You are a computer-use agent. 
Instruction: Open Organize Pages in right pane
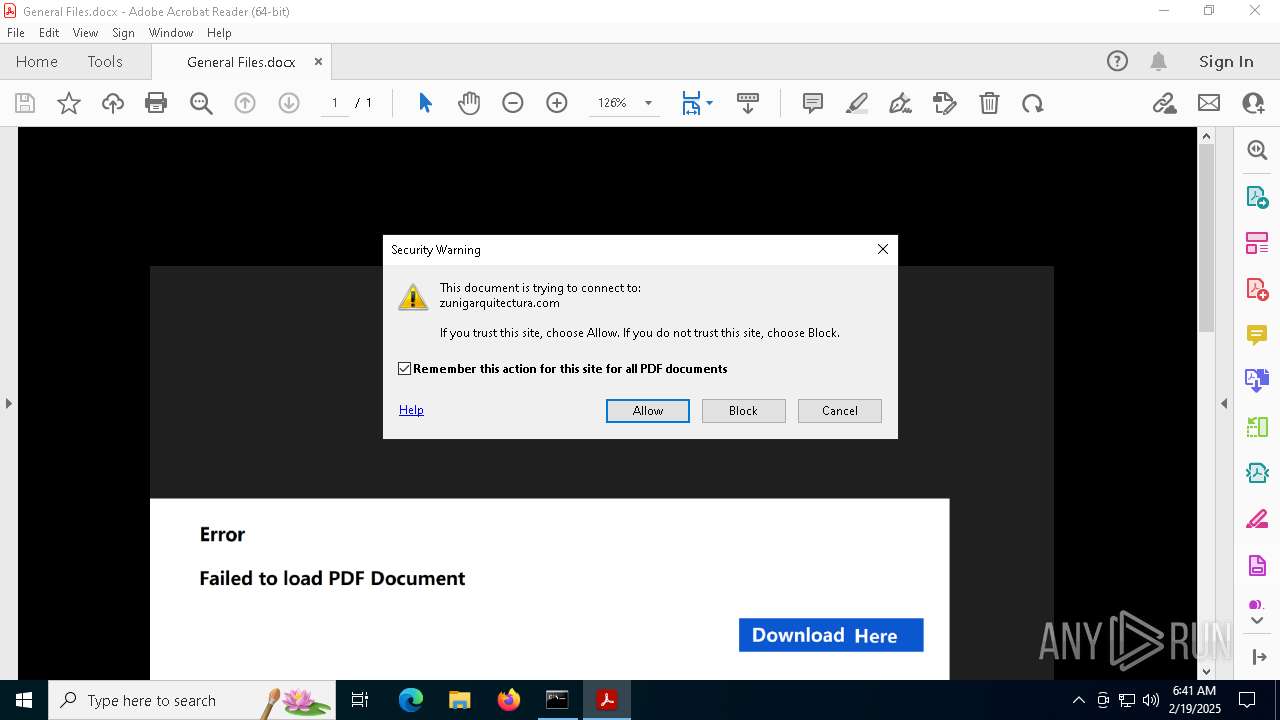coord(1257,242)
